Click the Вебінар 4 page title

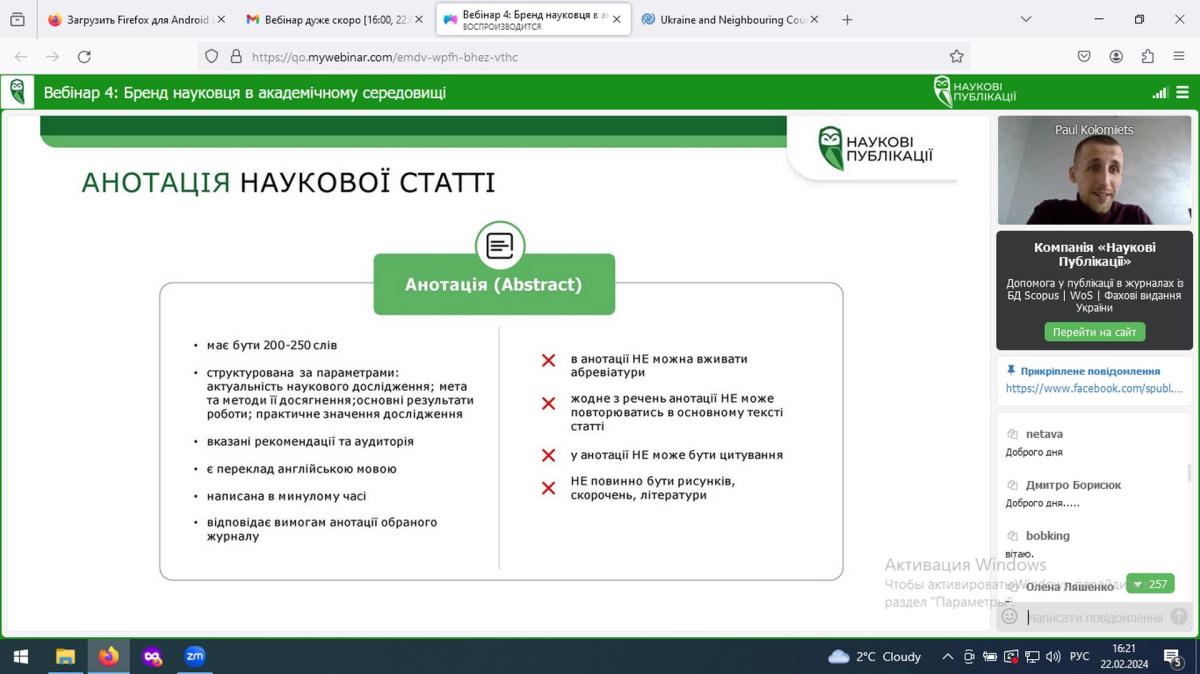pos(245,93)
